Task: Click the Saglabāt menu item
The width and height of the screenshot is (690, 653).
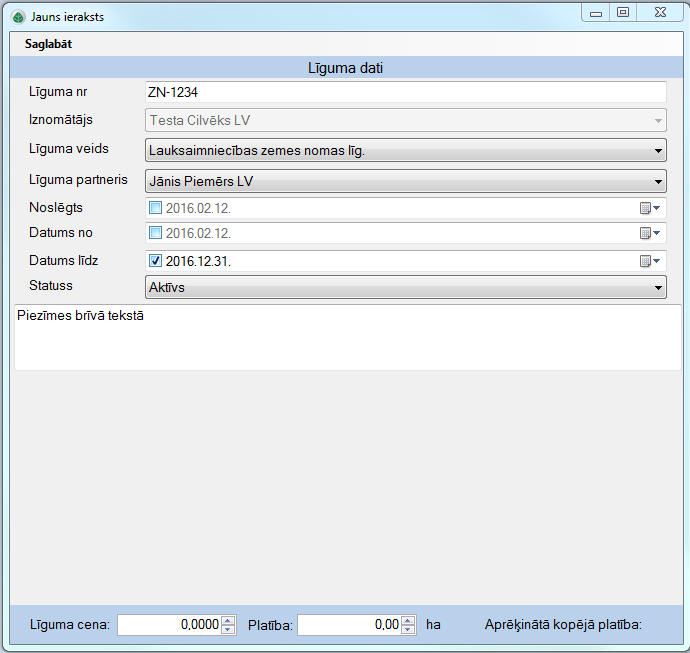Action: pyautogui.click(x=48, y=45)
